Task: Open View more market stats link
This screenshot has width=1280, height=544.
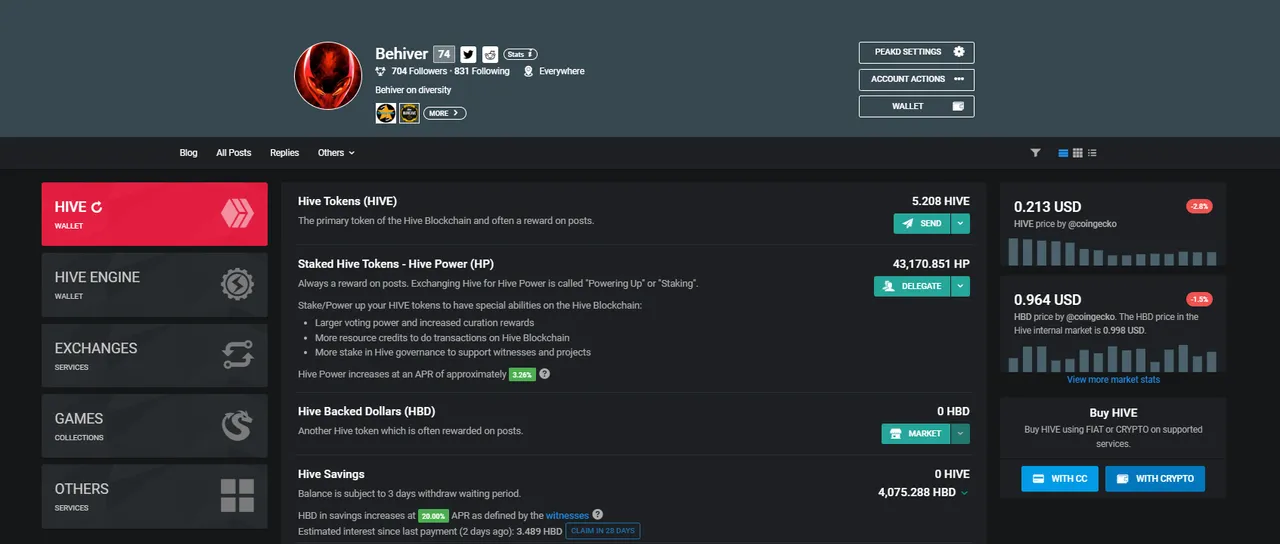Action: (1113, 380)
